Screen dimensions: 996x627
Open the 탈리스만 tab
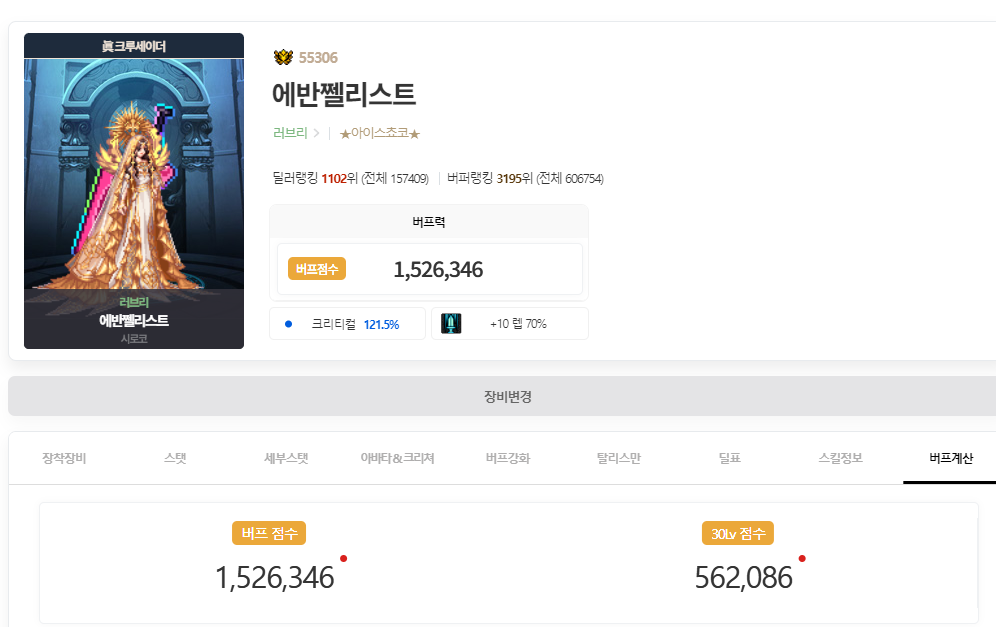click(x=619, y=458)
